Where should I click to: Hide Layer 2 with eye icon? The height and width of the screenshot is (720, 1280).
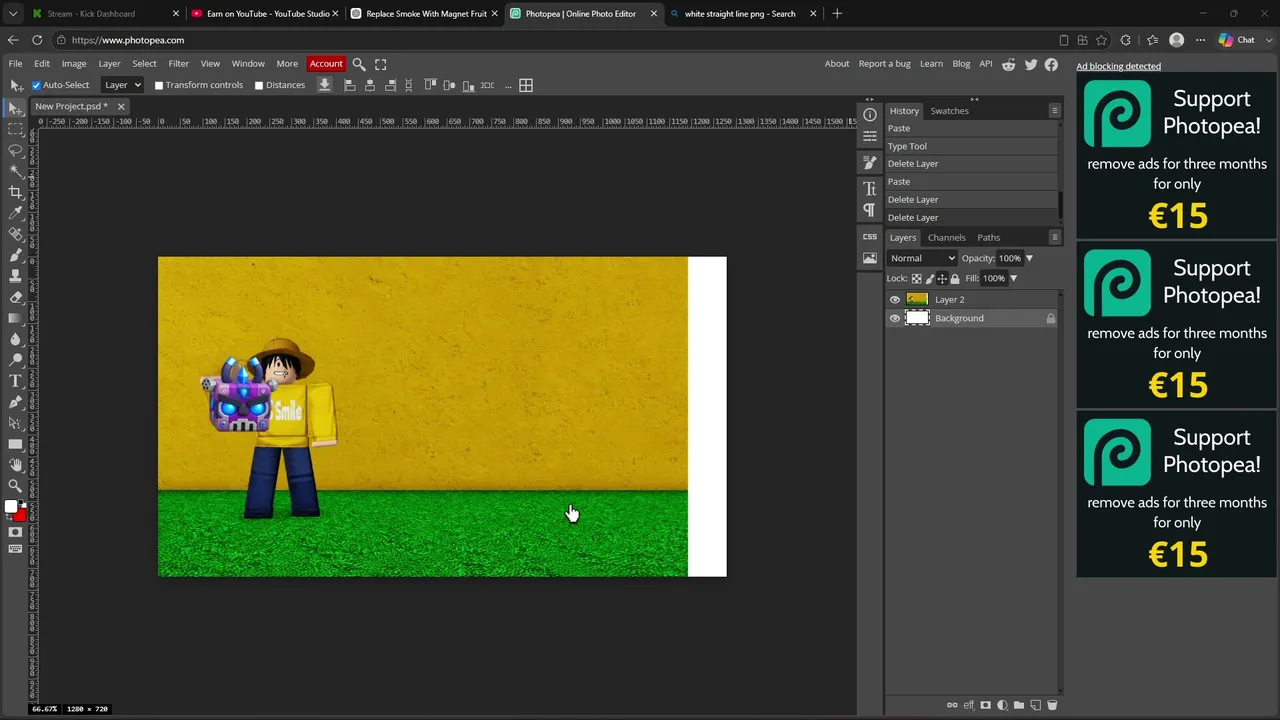[894, 300]
